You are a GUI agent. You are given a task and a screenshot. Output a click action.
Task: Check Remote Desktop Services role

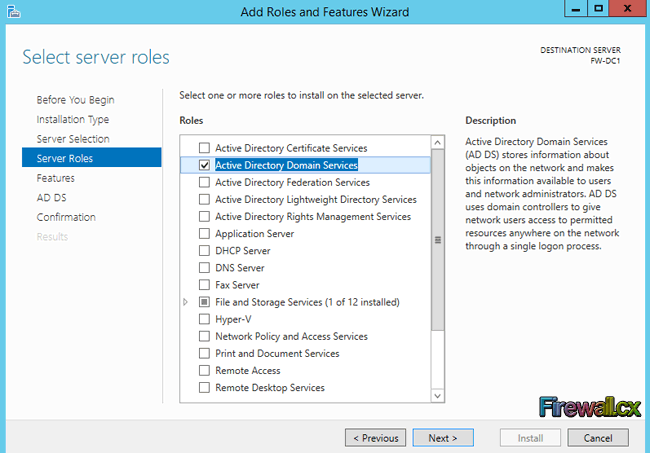pyautogui.click(x=204, y=388)
